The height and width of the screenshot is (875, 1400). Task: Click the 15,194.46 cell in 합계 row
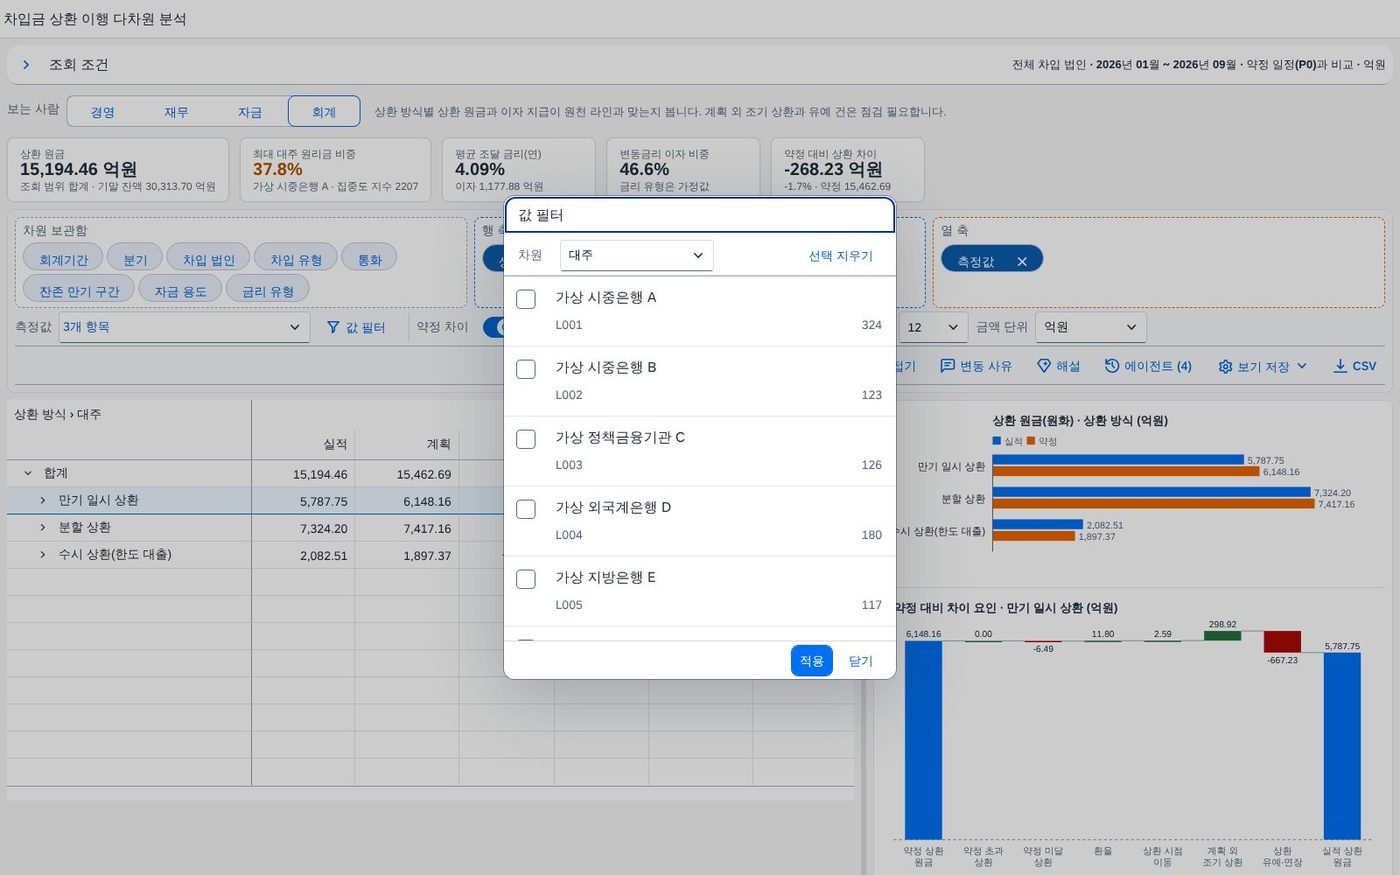tap(302, 474)
